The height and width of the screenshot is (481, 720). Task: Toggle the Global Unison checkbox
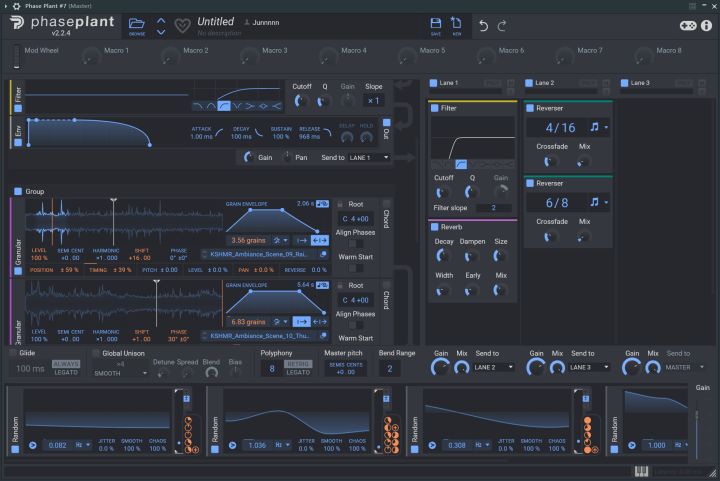point(96,353)
